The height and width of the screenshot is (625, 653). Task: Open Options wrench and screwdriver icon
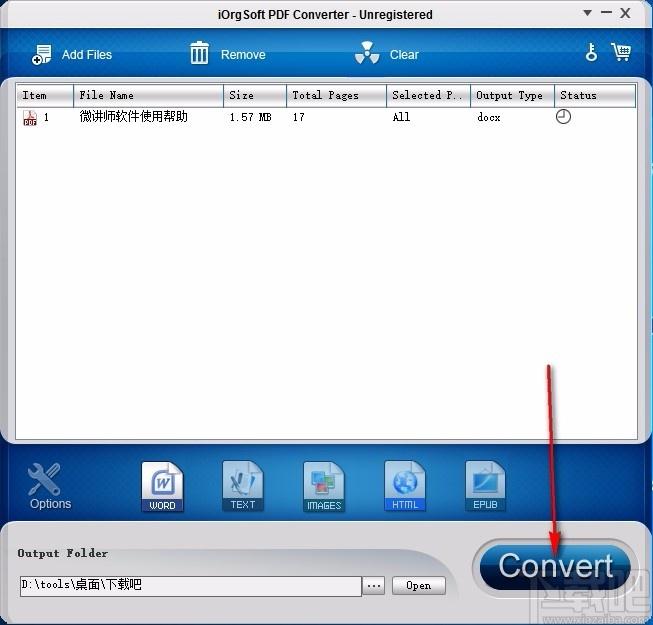(44, 479)
